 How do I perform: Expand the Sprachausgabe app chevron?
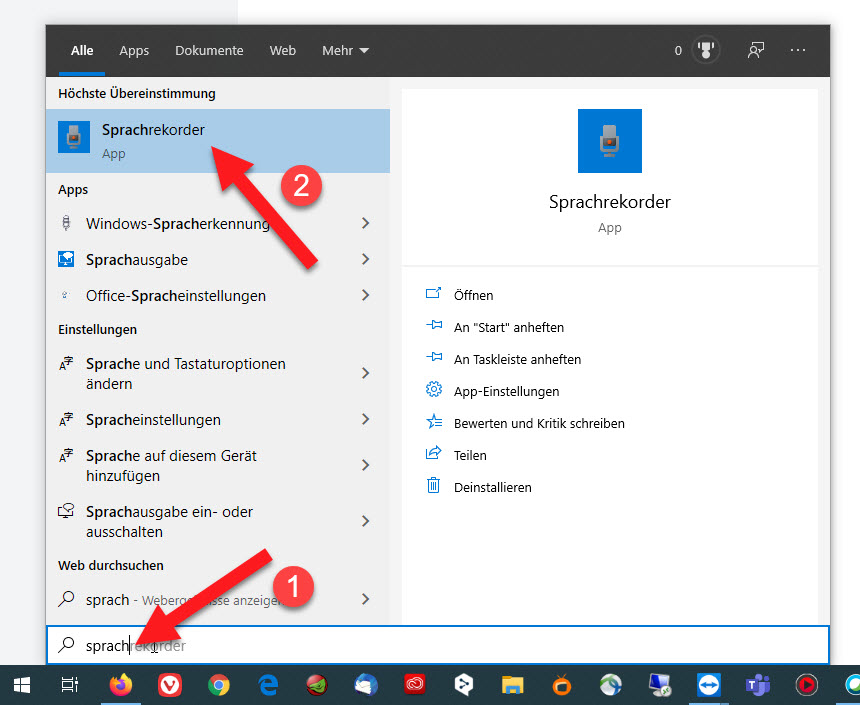365,260
